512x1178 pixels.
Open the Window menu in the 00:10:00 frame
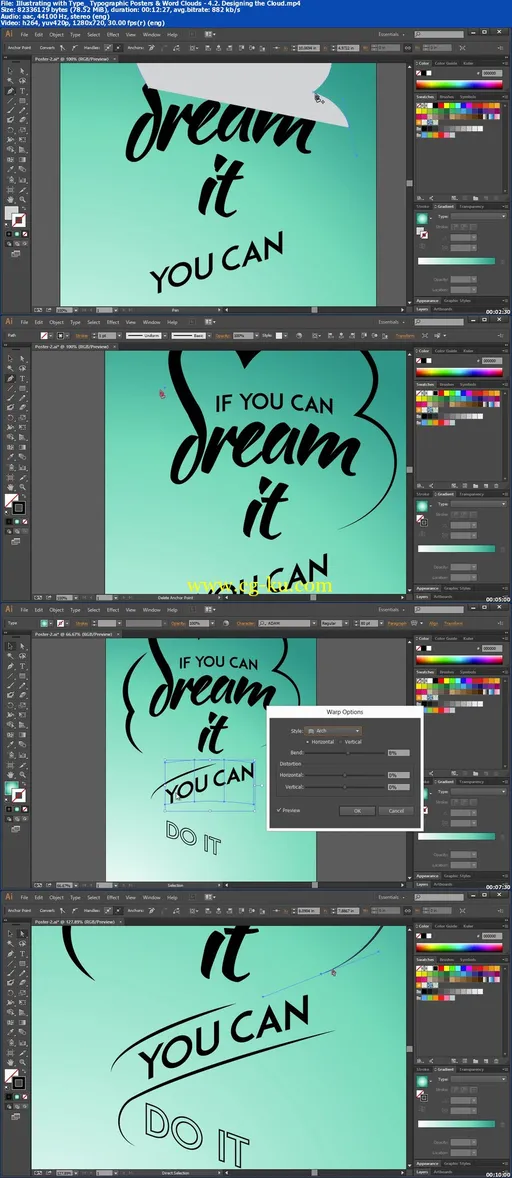[152, 897]
